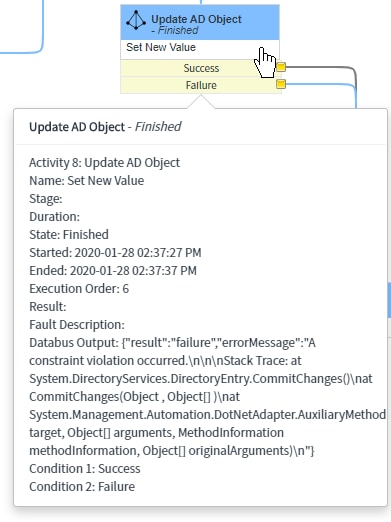Select the Success condition row on the node
The height and width of the screenshot is (522, 391).
(200, 68)
